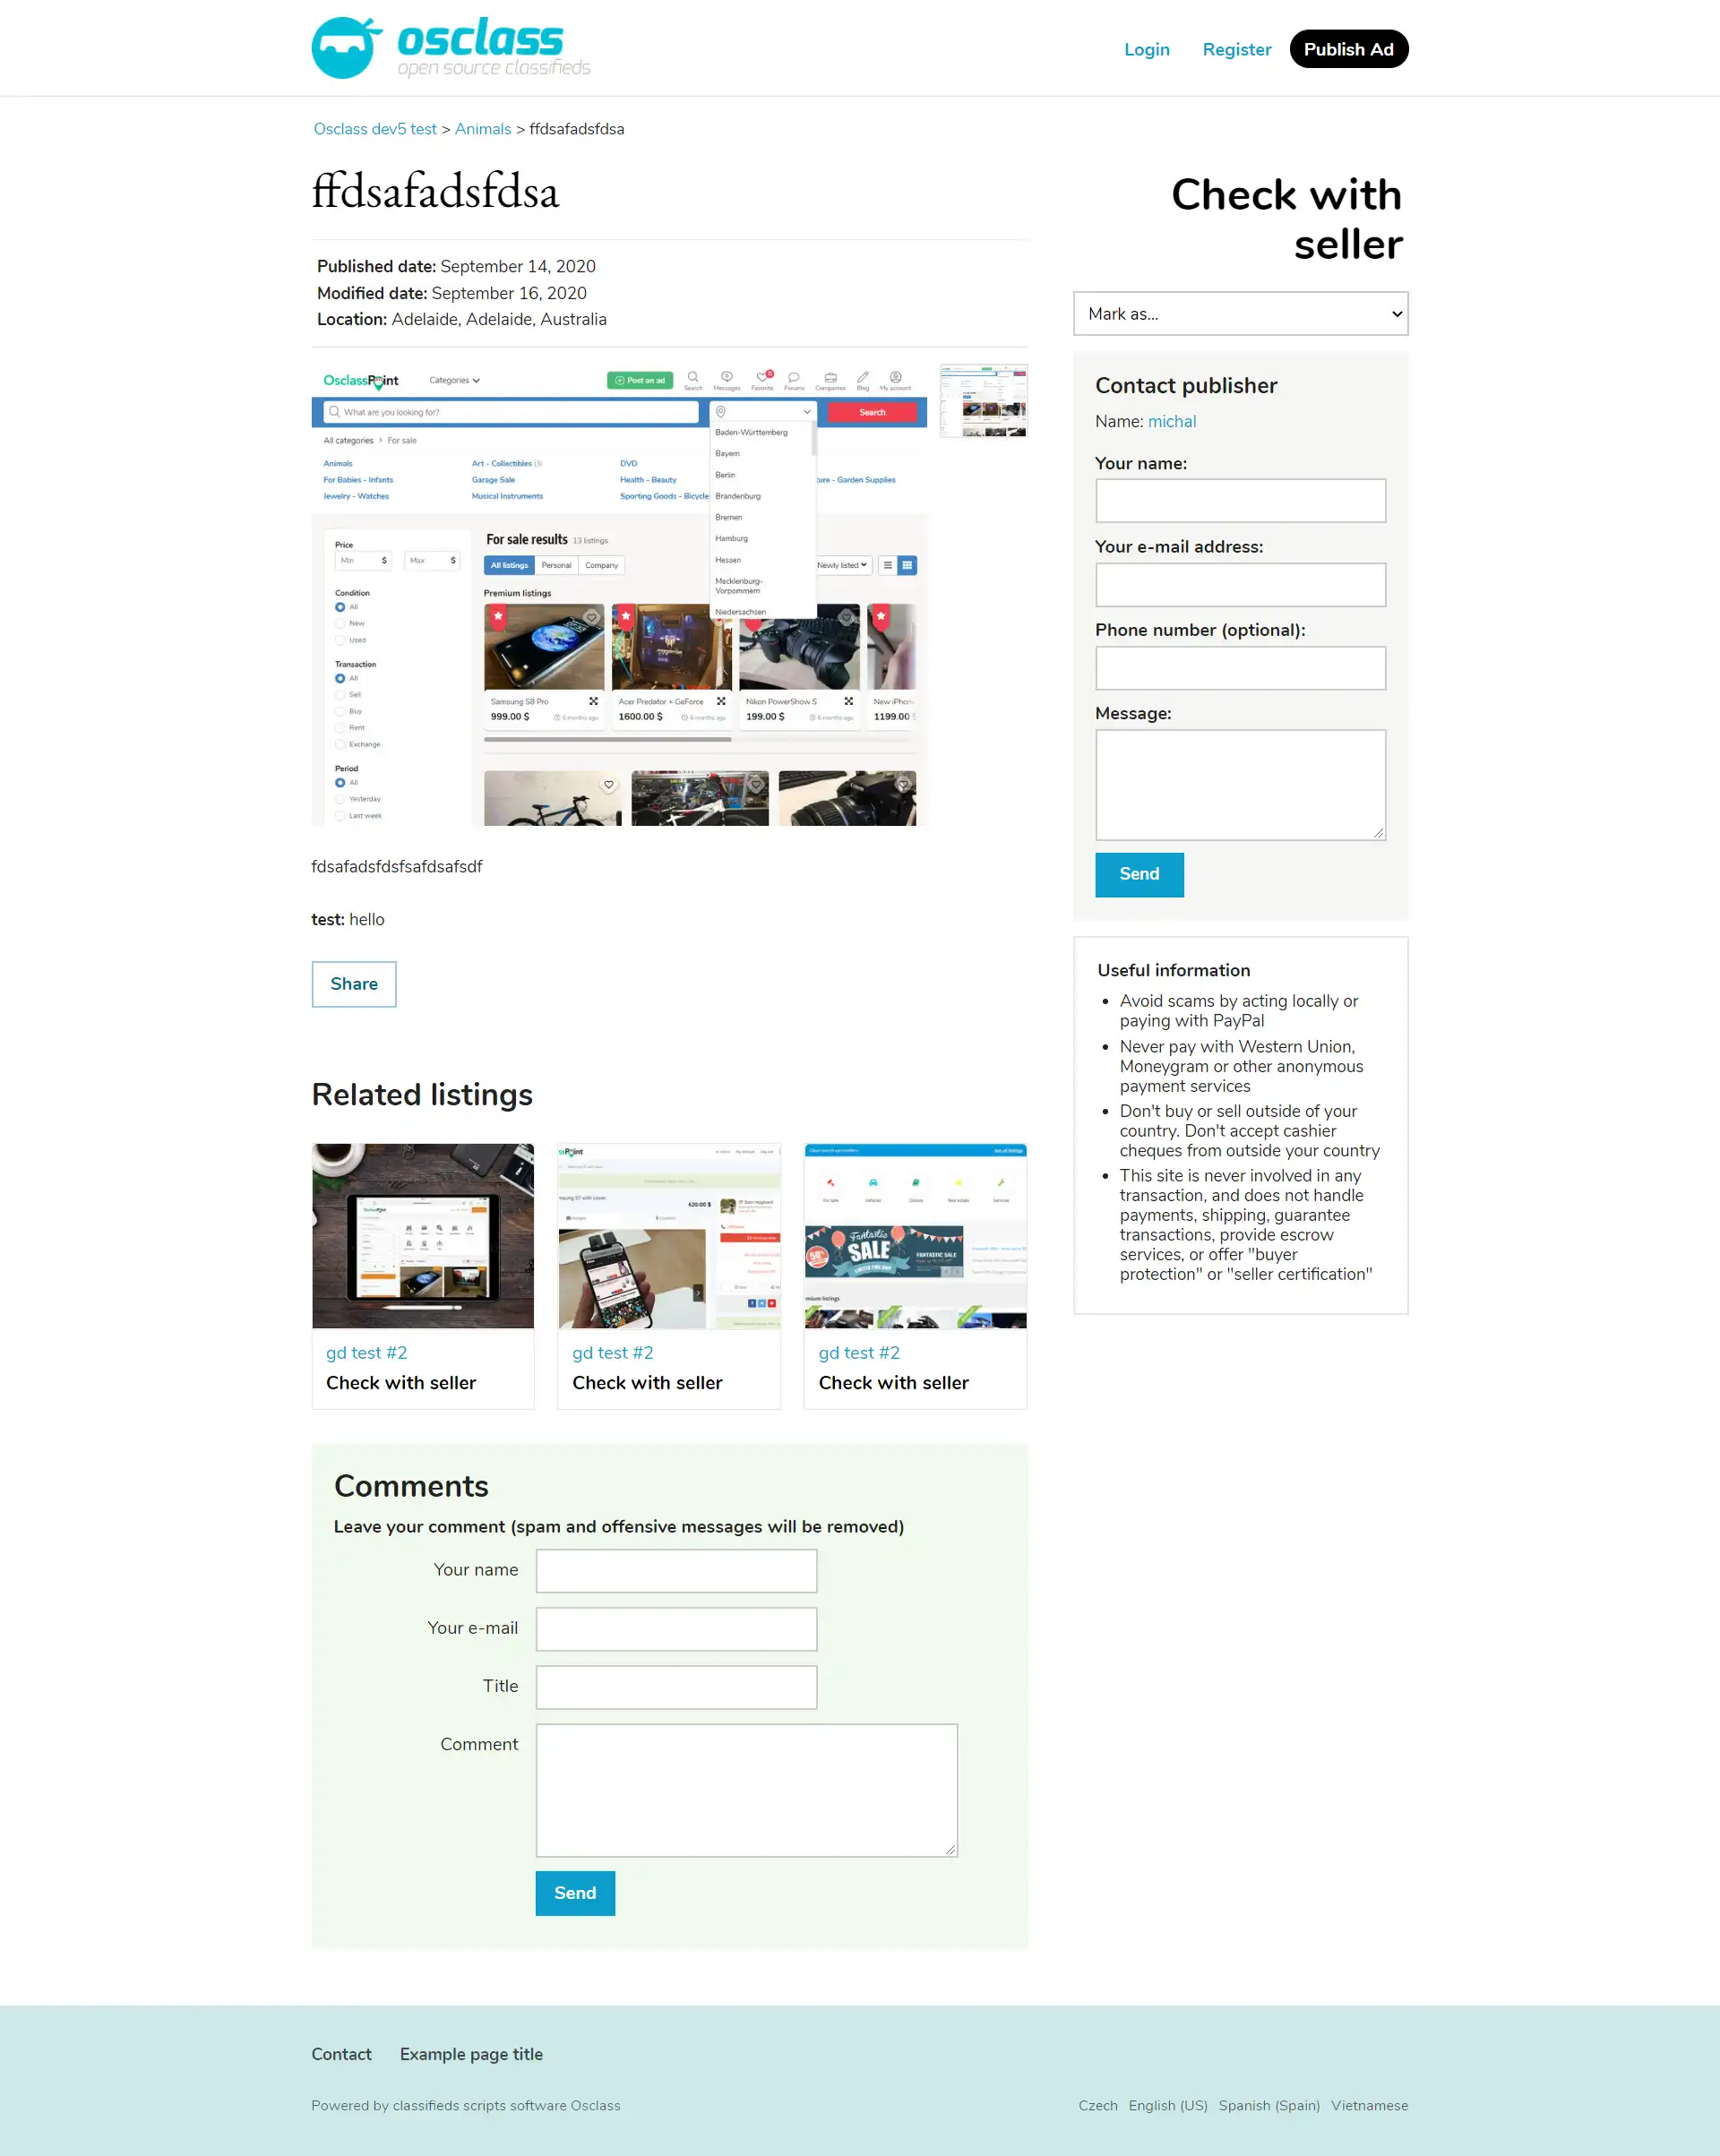Click the Share button icon

[353, 983]
